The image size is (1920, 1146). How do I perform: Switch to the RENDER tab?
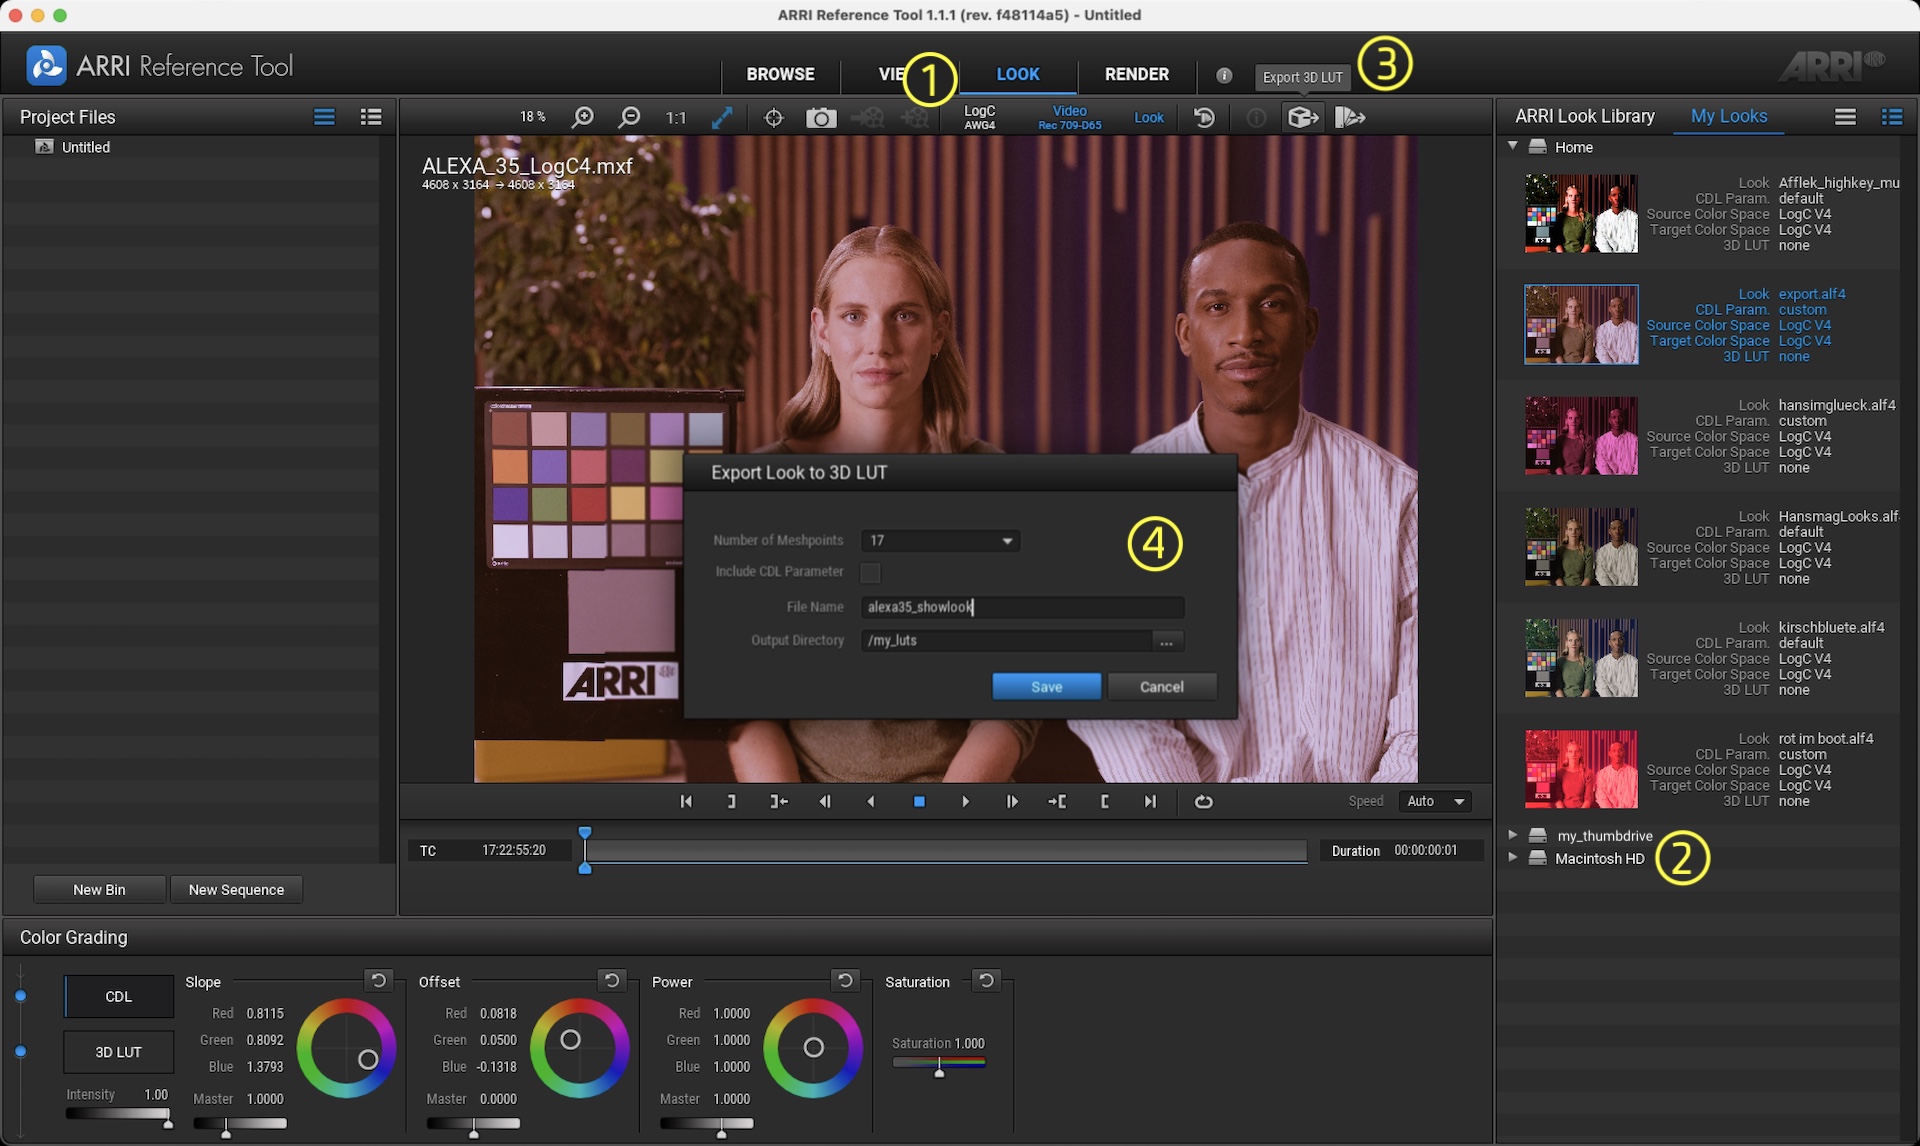tap(1136, 74)
